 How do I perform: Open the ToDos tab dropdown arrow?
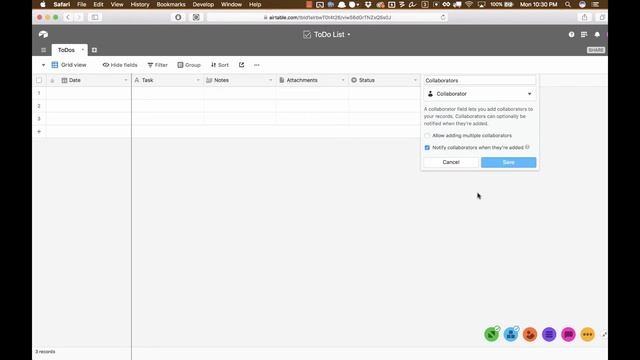[x=82, y=50]
